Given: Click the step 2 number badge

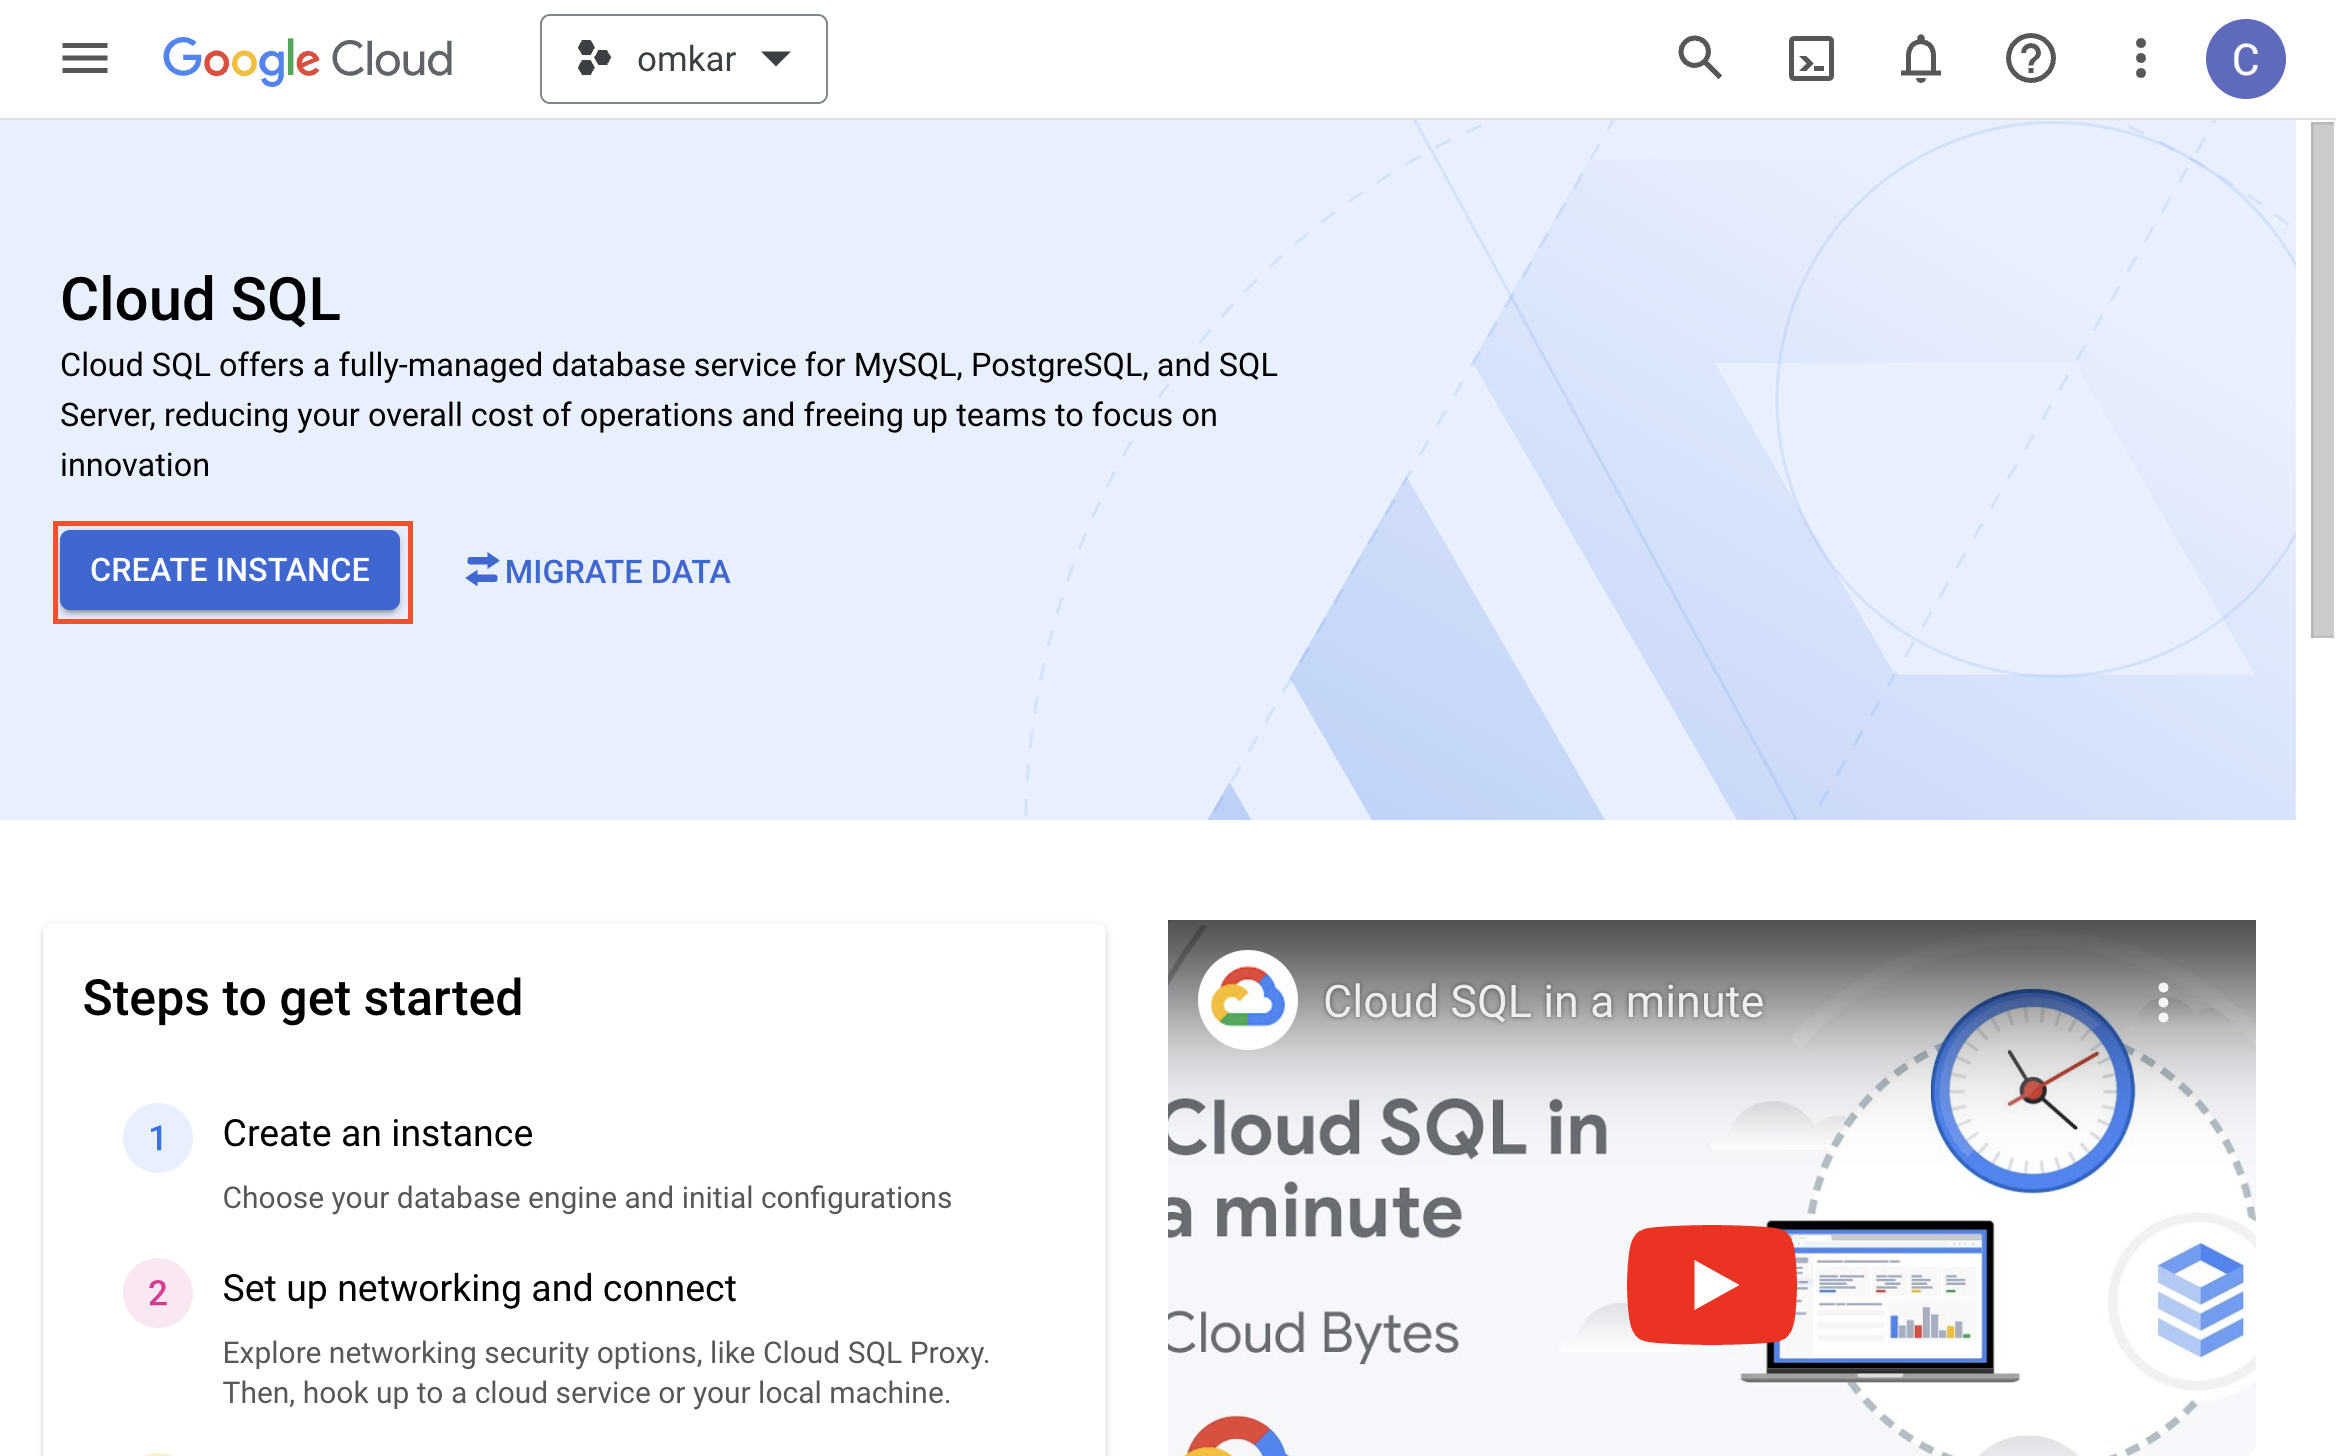Looking at the screenshot, I should (158, 1293).
